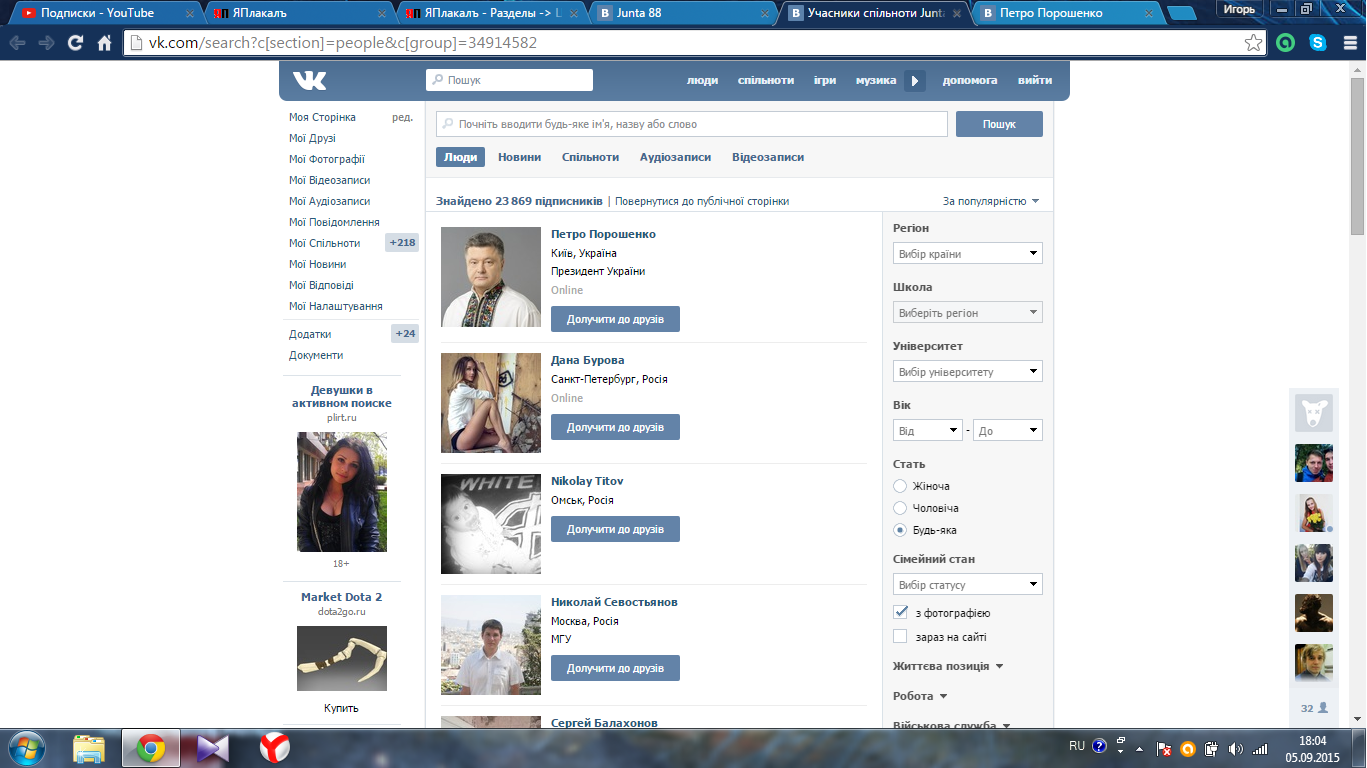Open the 'Виберіть регіон' school dropdown

point(968,312)
